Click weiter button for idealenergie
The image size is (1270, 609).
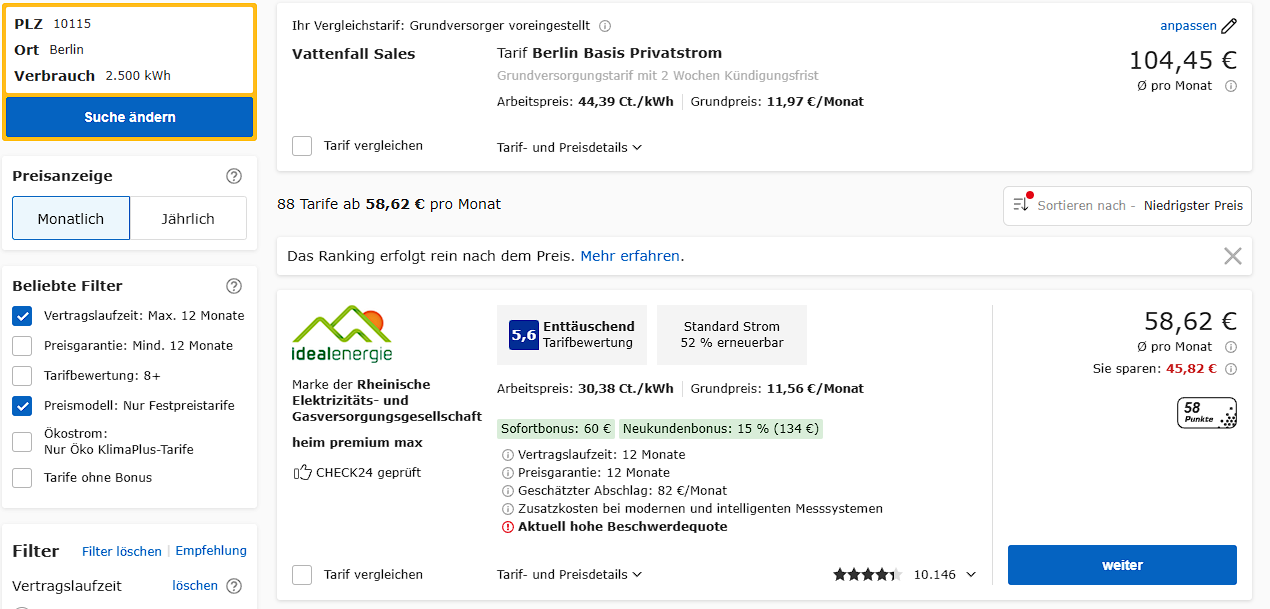tap(1122, 565)
